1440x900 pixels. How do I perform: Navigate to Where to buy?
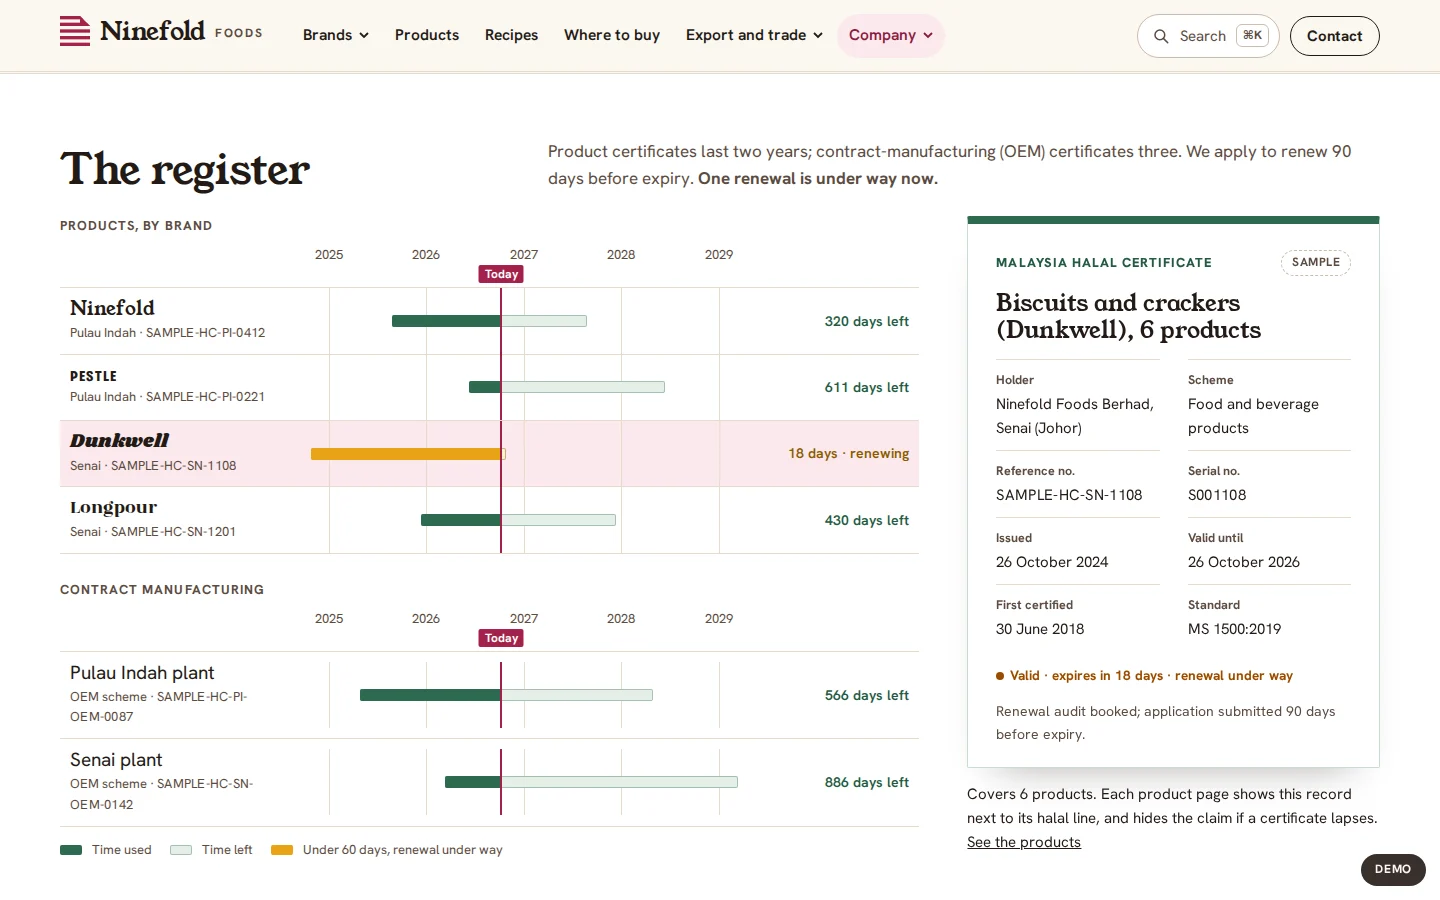pyautogui.click(x=612, y=35)
